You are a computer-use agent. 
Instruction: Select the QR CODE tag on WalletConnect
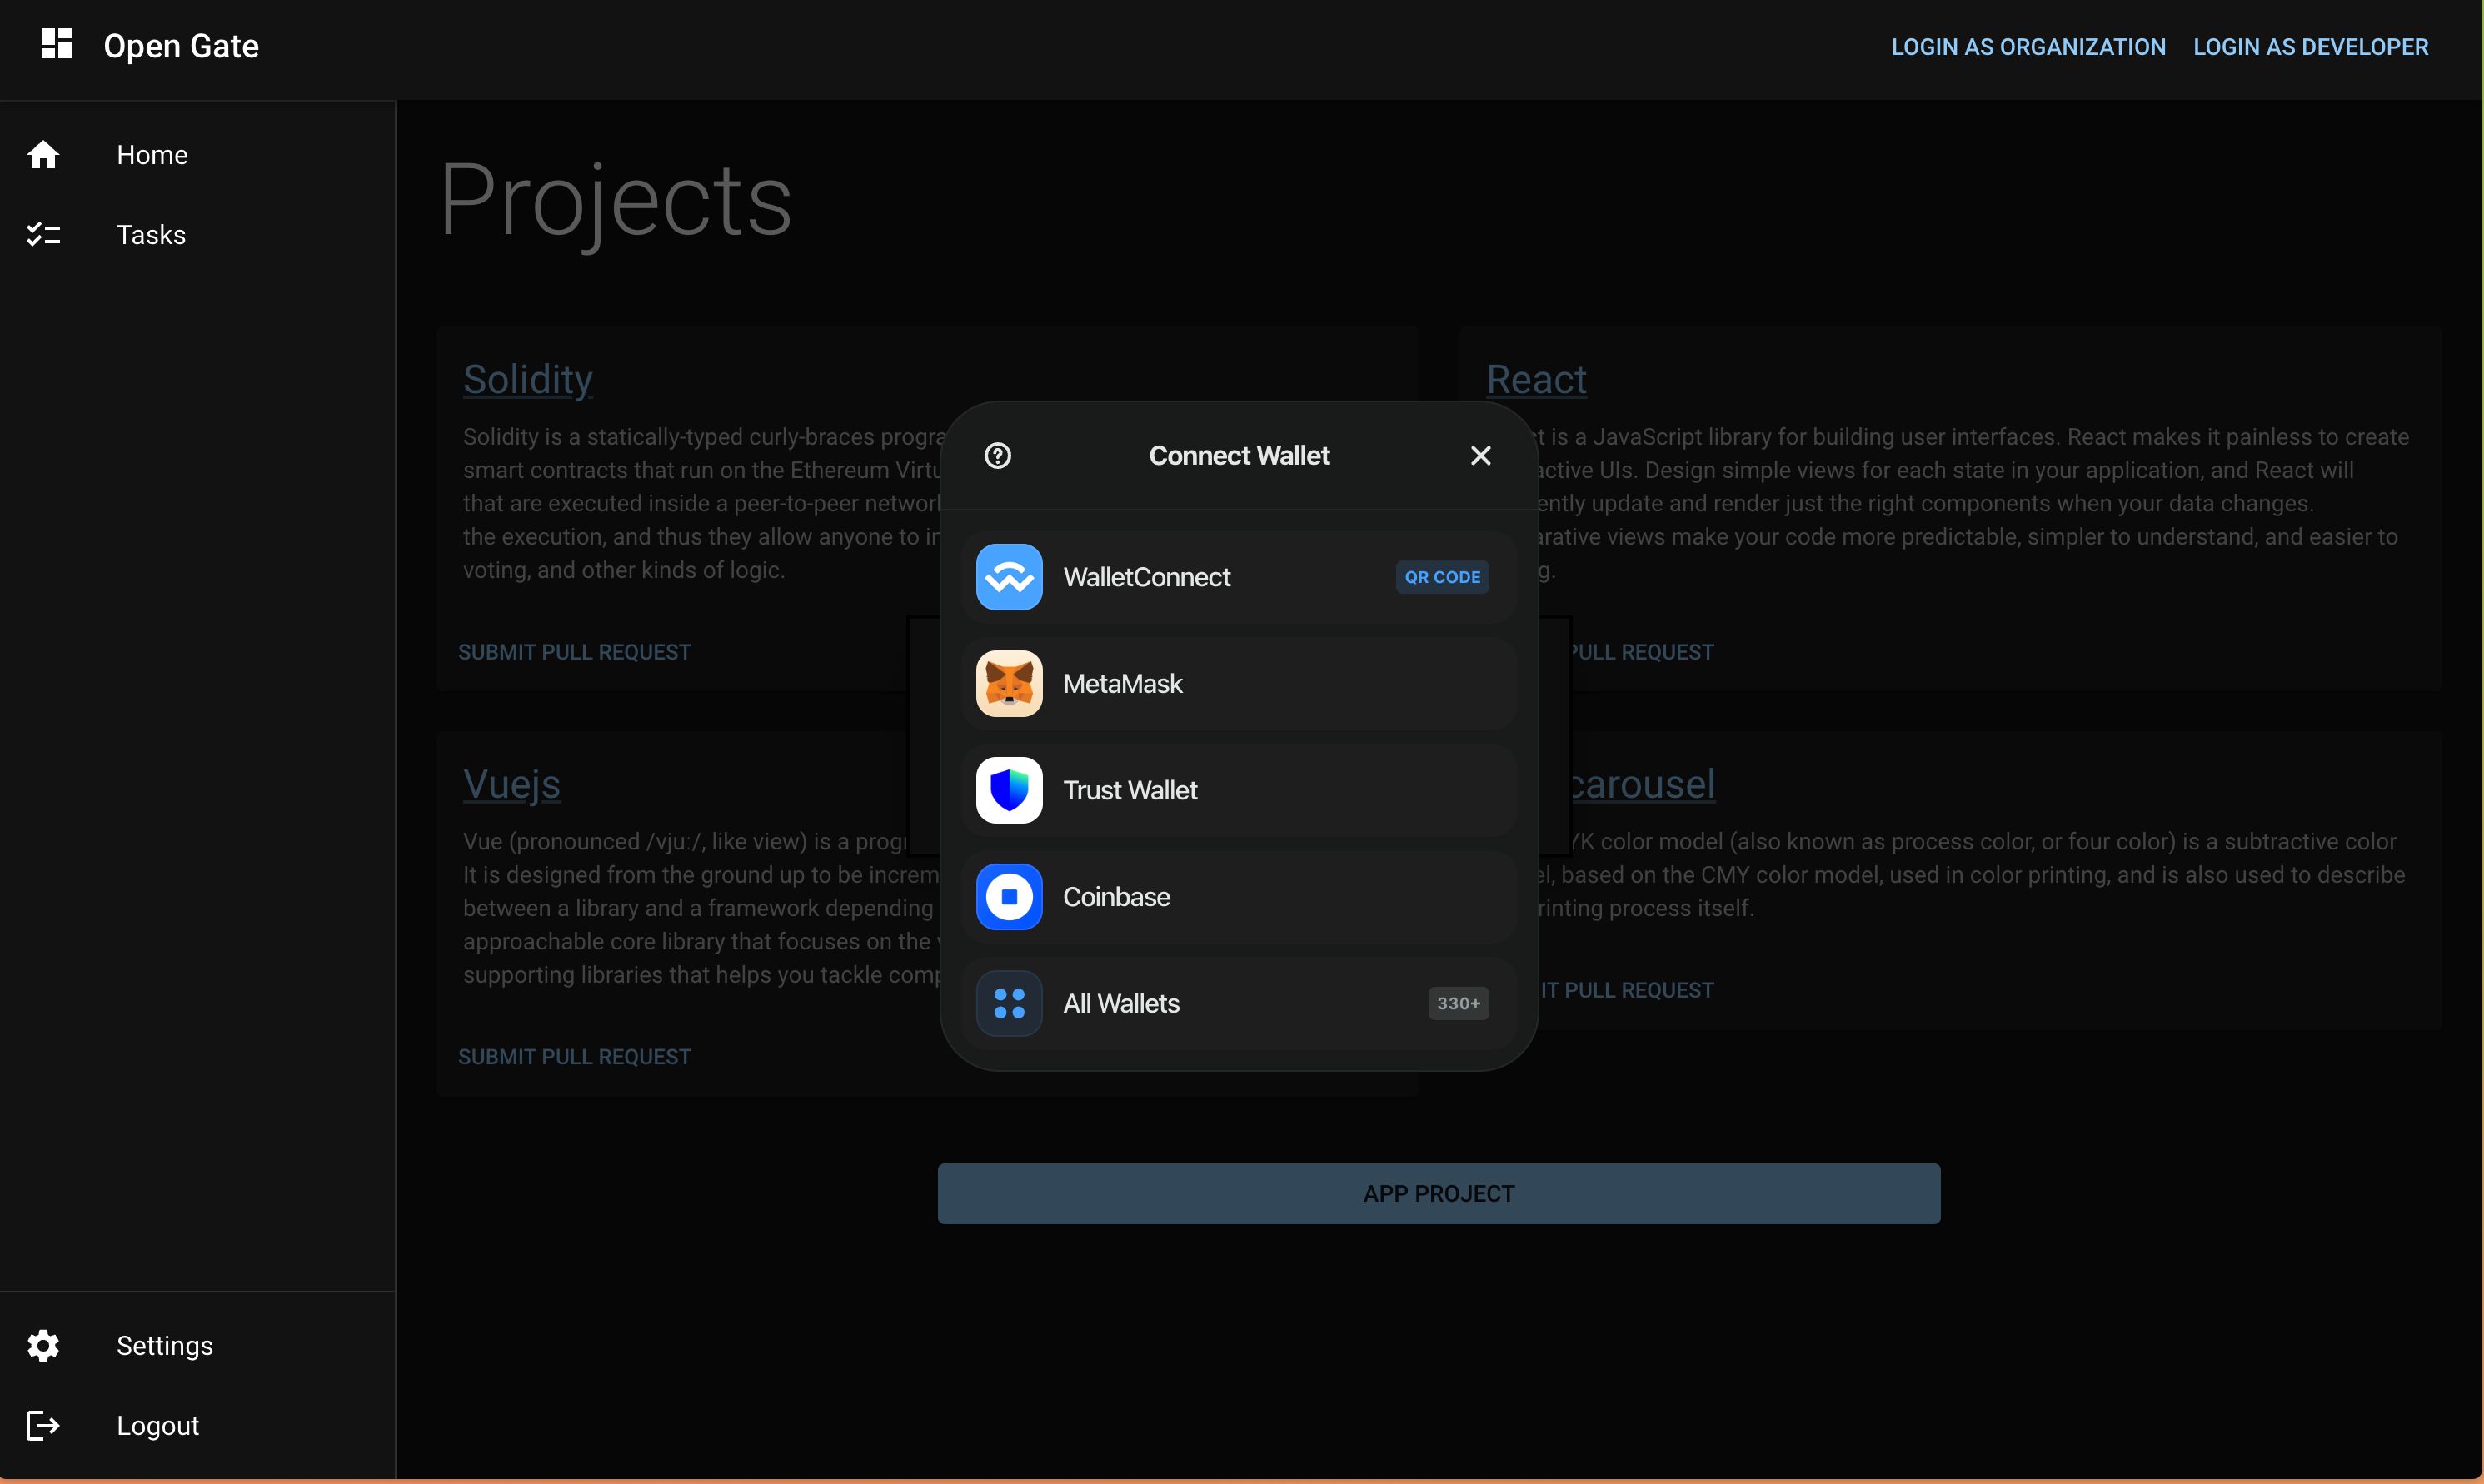click(1442, 577)
